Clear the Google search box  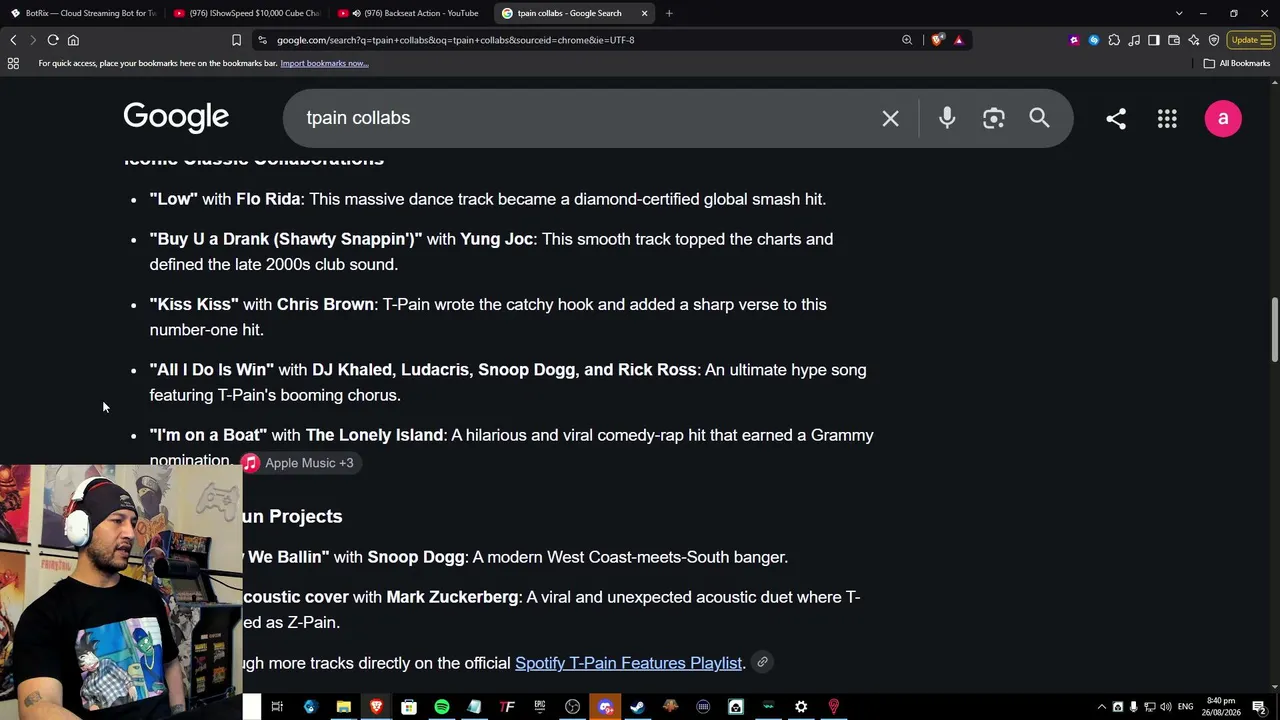(x=890, y=118)
